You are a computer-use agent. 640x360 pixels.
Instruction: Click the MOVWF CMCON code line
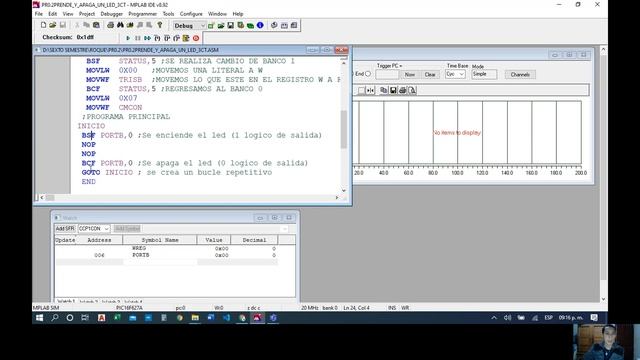tap(114, 107)
